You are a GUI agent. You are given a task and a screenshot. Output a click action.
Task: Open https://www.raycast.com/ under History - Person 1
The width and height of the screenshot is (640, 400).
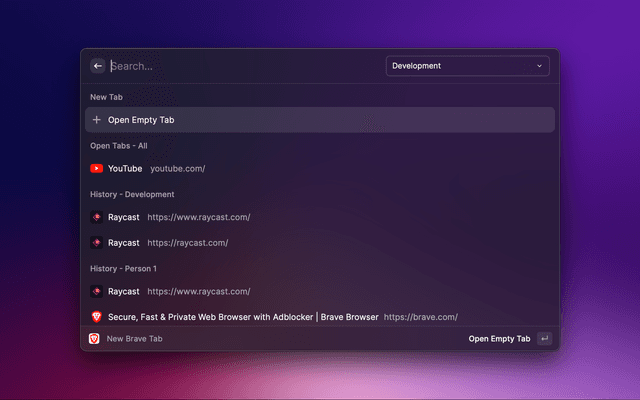tap(198, 292)
